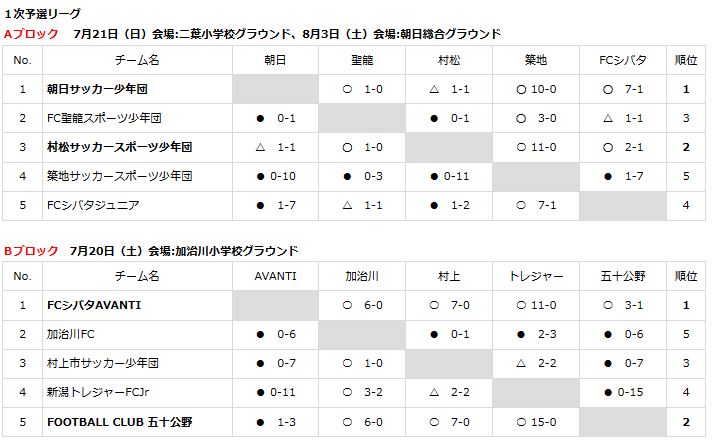Click 加治川FC team name
The width and height of the screenshot is (713, 442).
tap(70, 334)
